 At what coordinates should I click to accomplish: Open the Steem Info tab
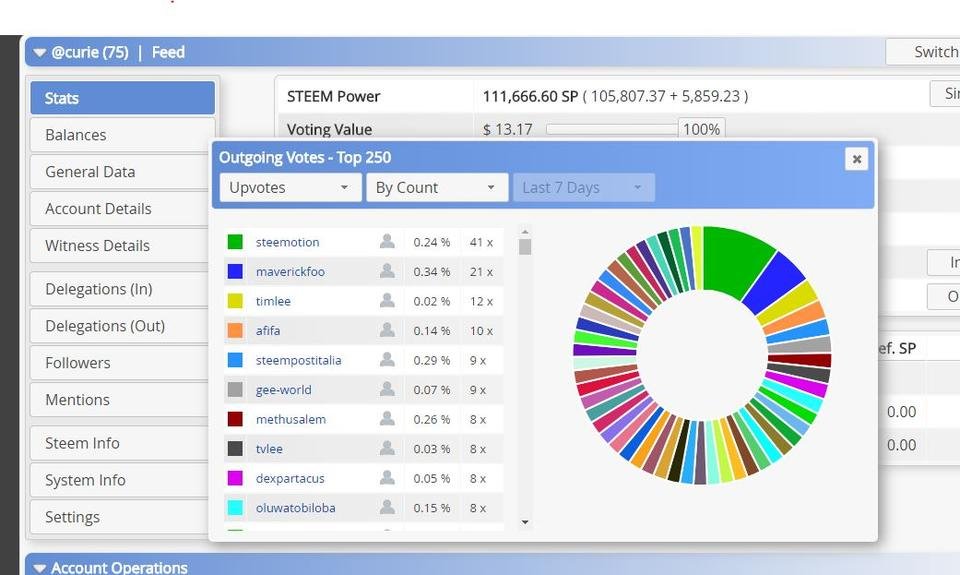point(122,443)
